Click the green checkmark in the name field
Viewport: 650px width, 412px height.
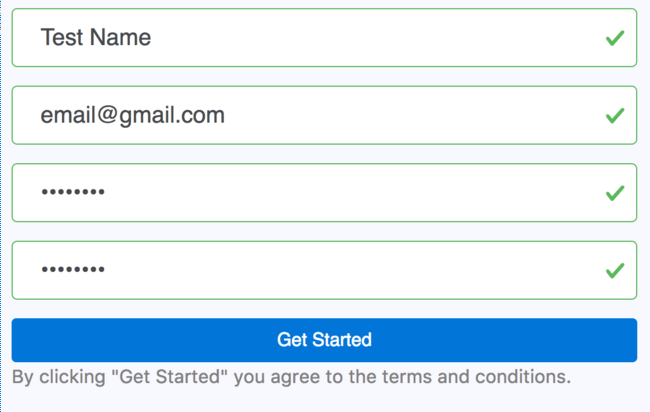click(615, 38)
